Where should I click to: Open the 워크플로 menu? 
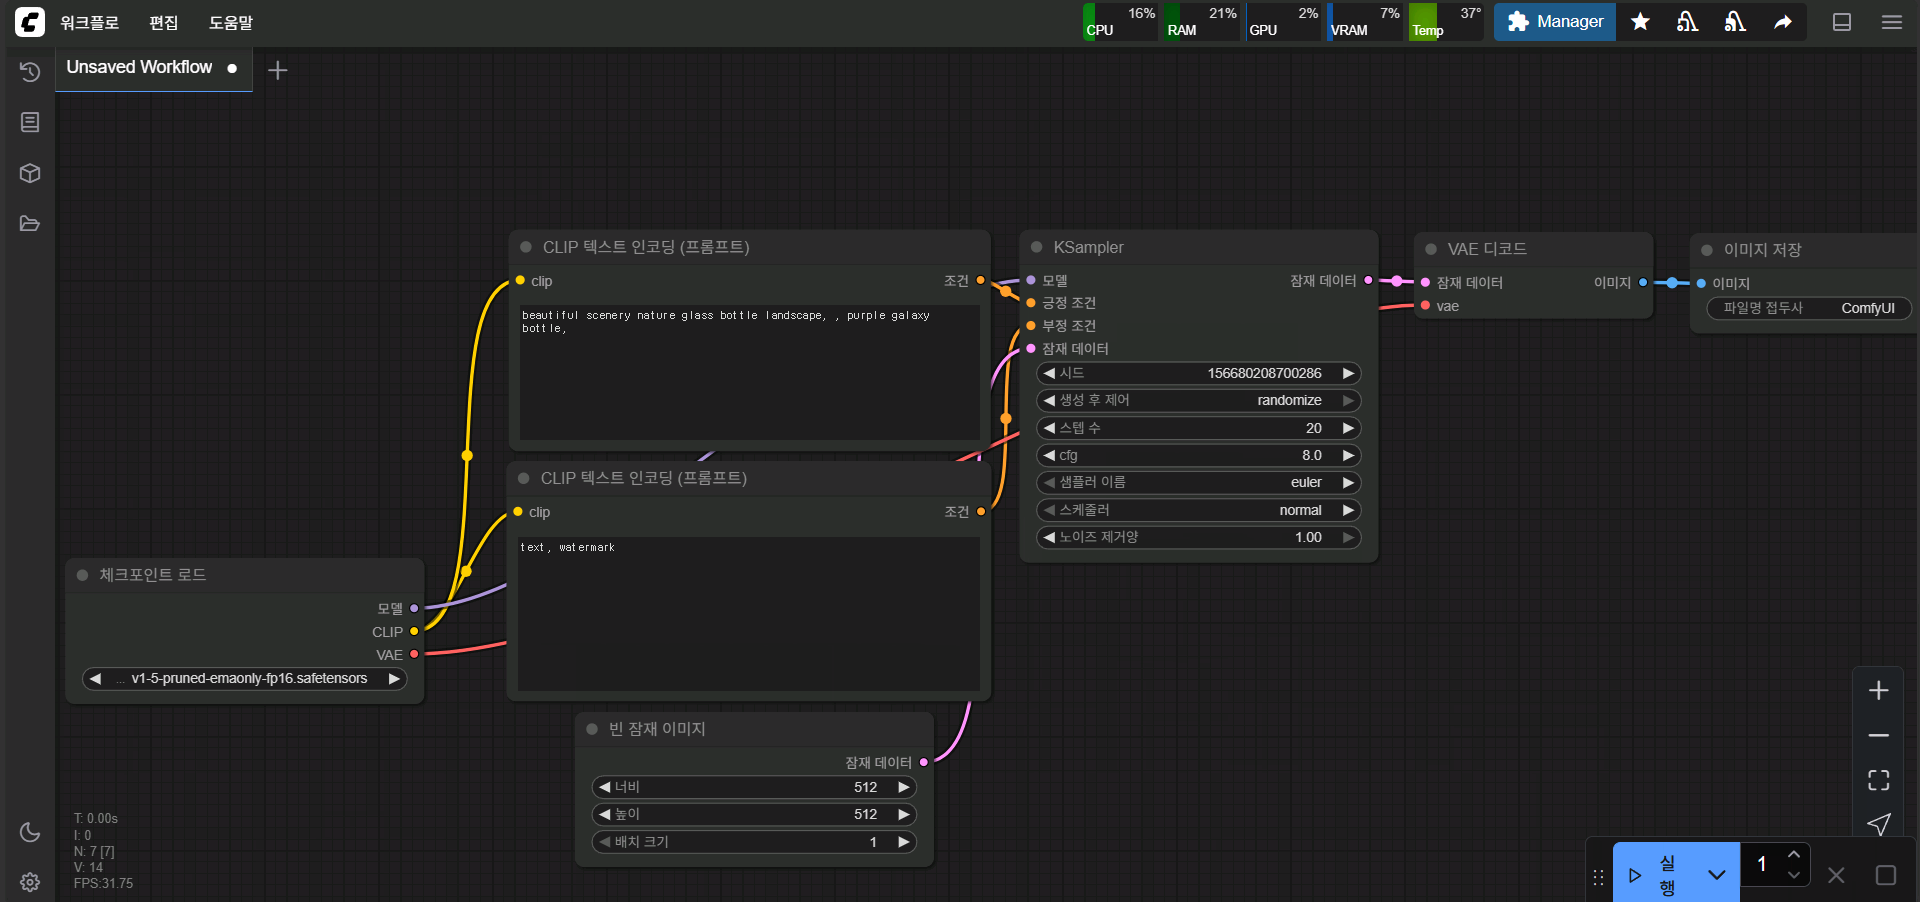tap(89, 22)
